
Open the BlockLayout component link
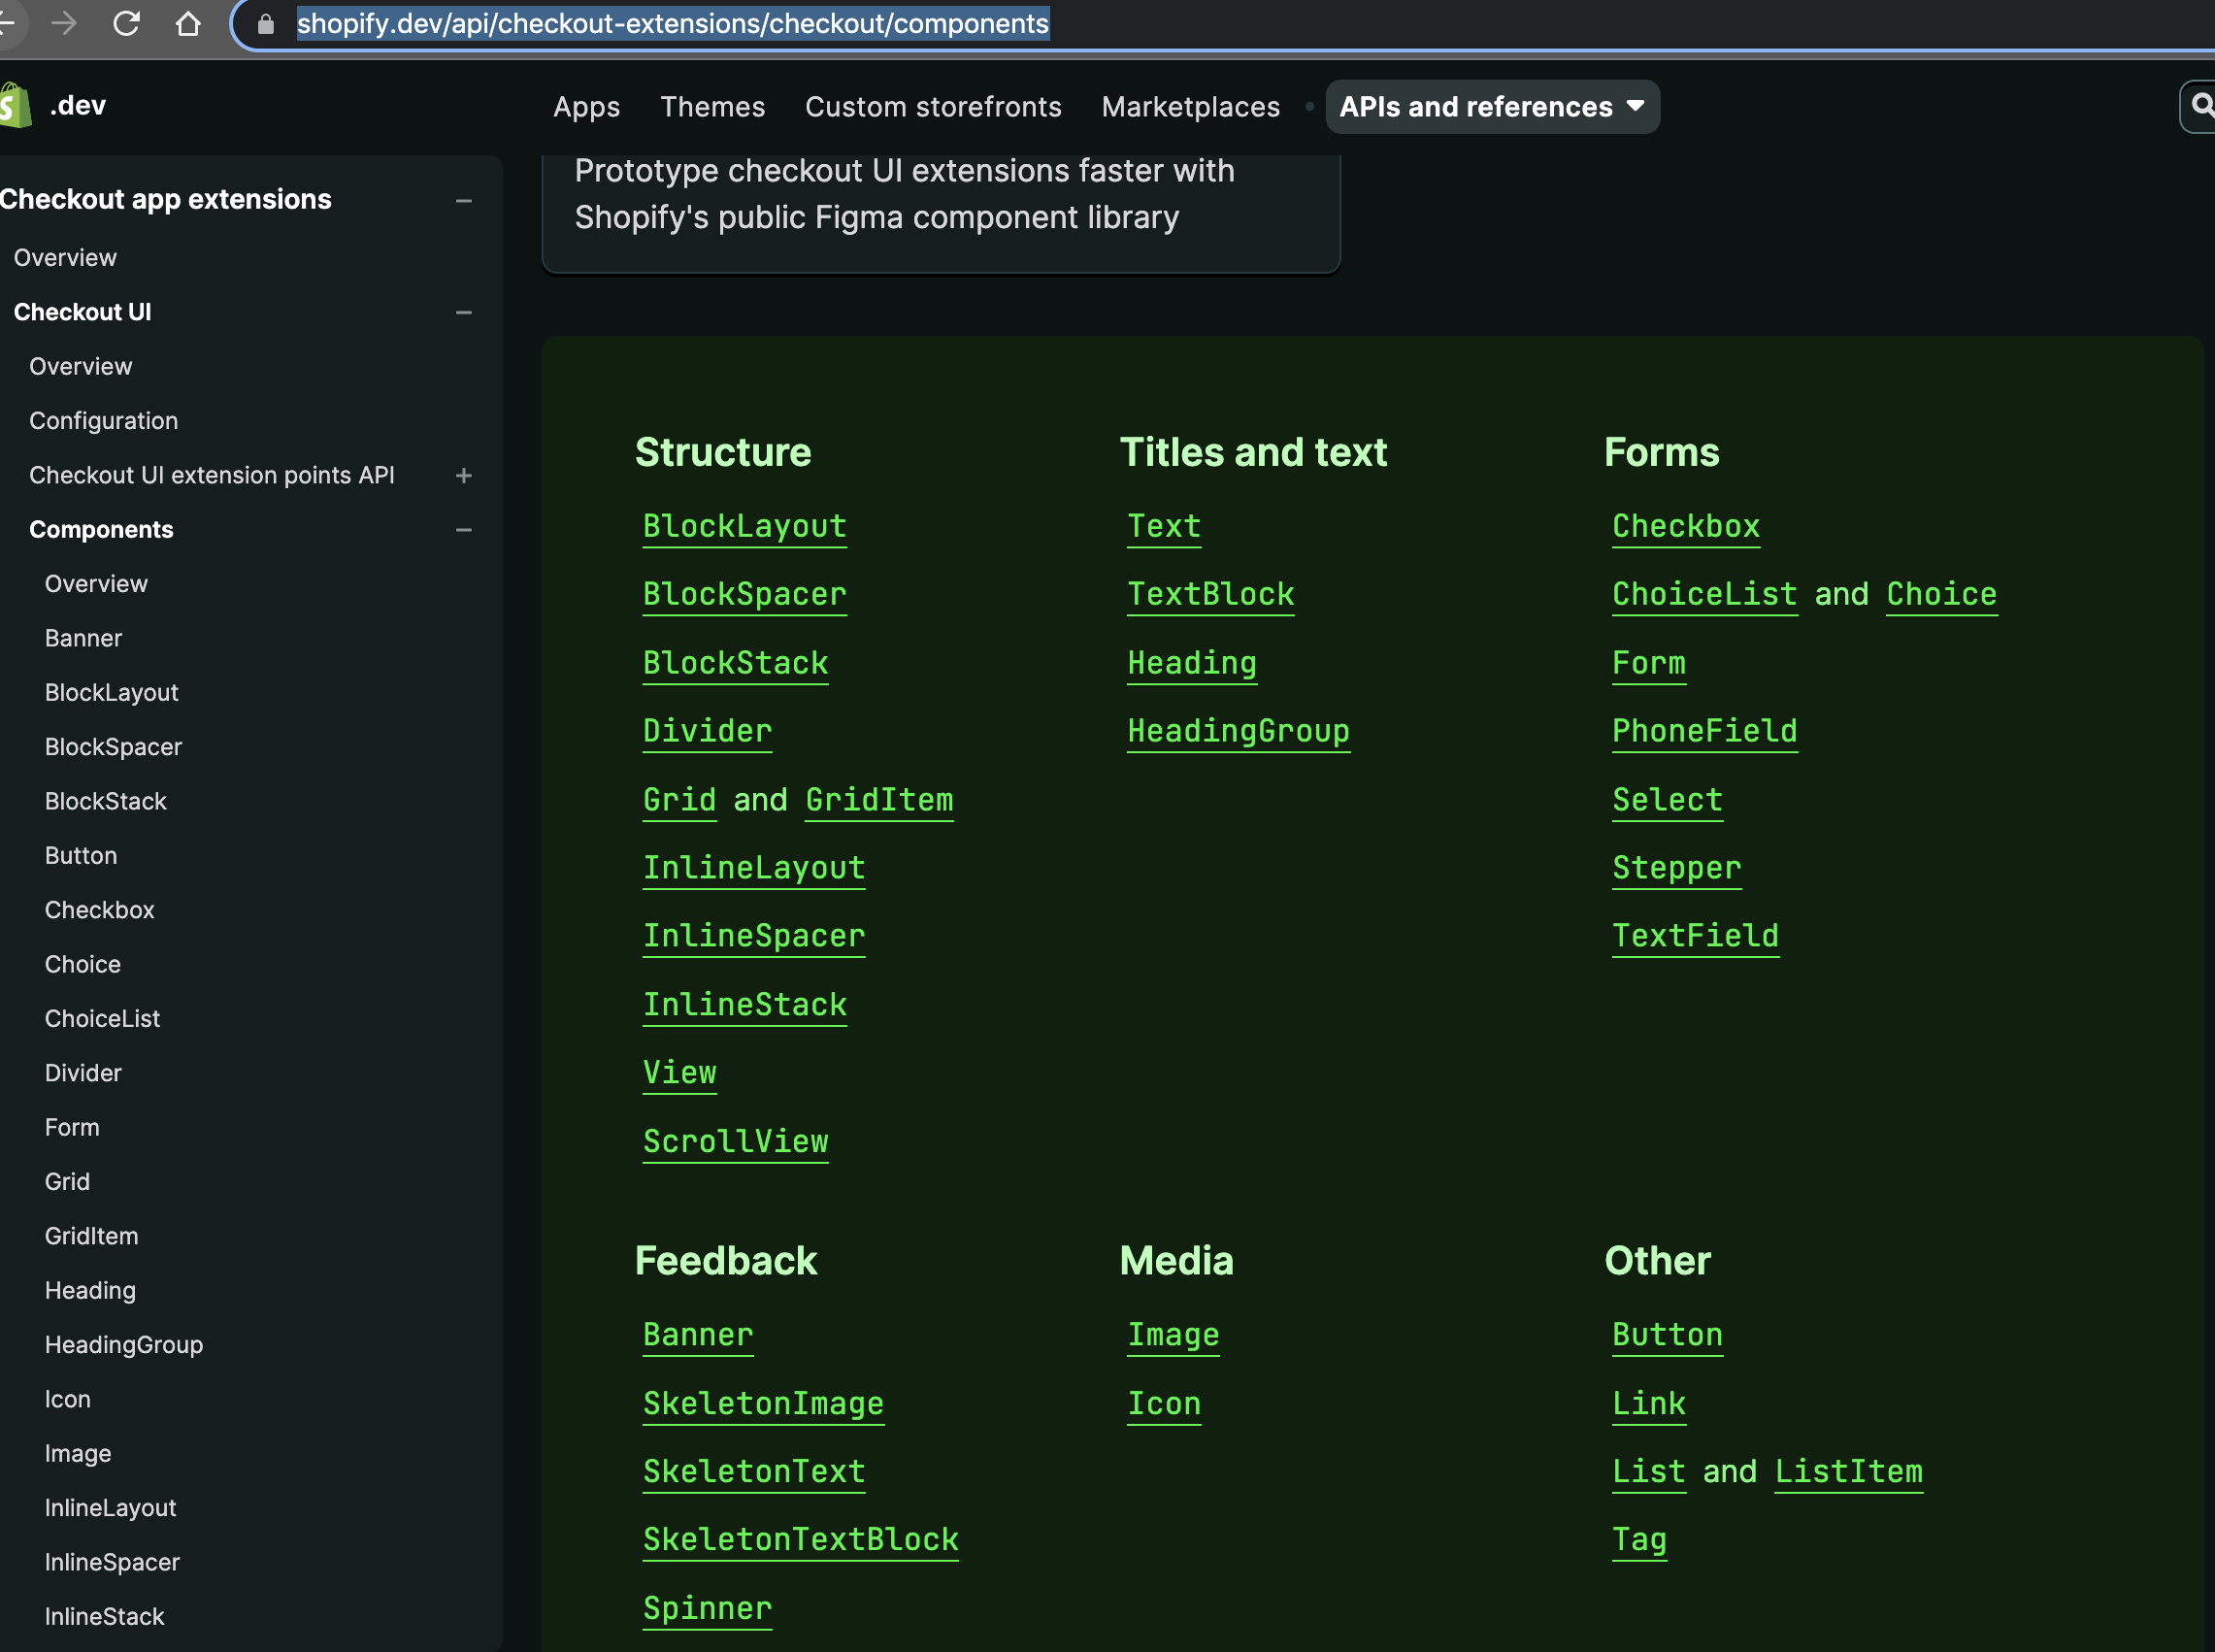[x=744, y=526]
